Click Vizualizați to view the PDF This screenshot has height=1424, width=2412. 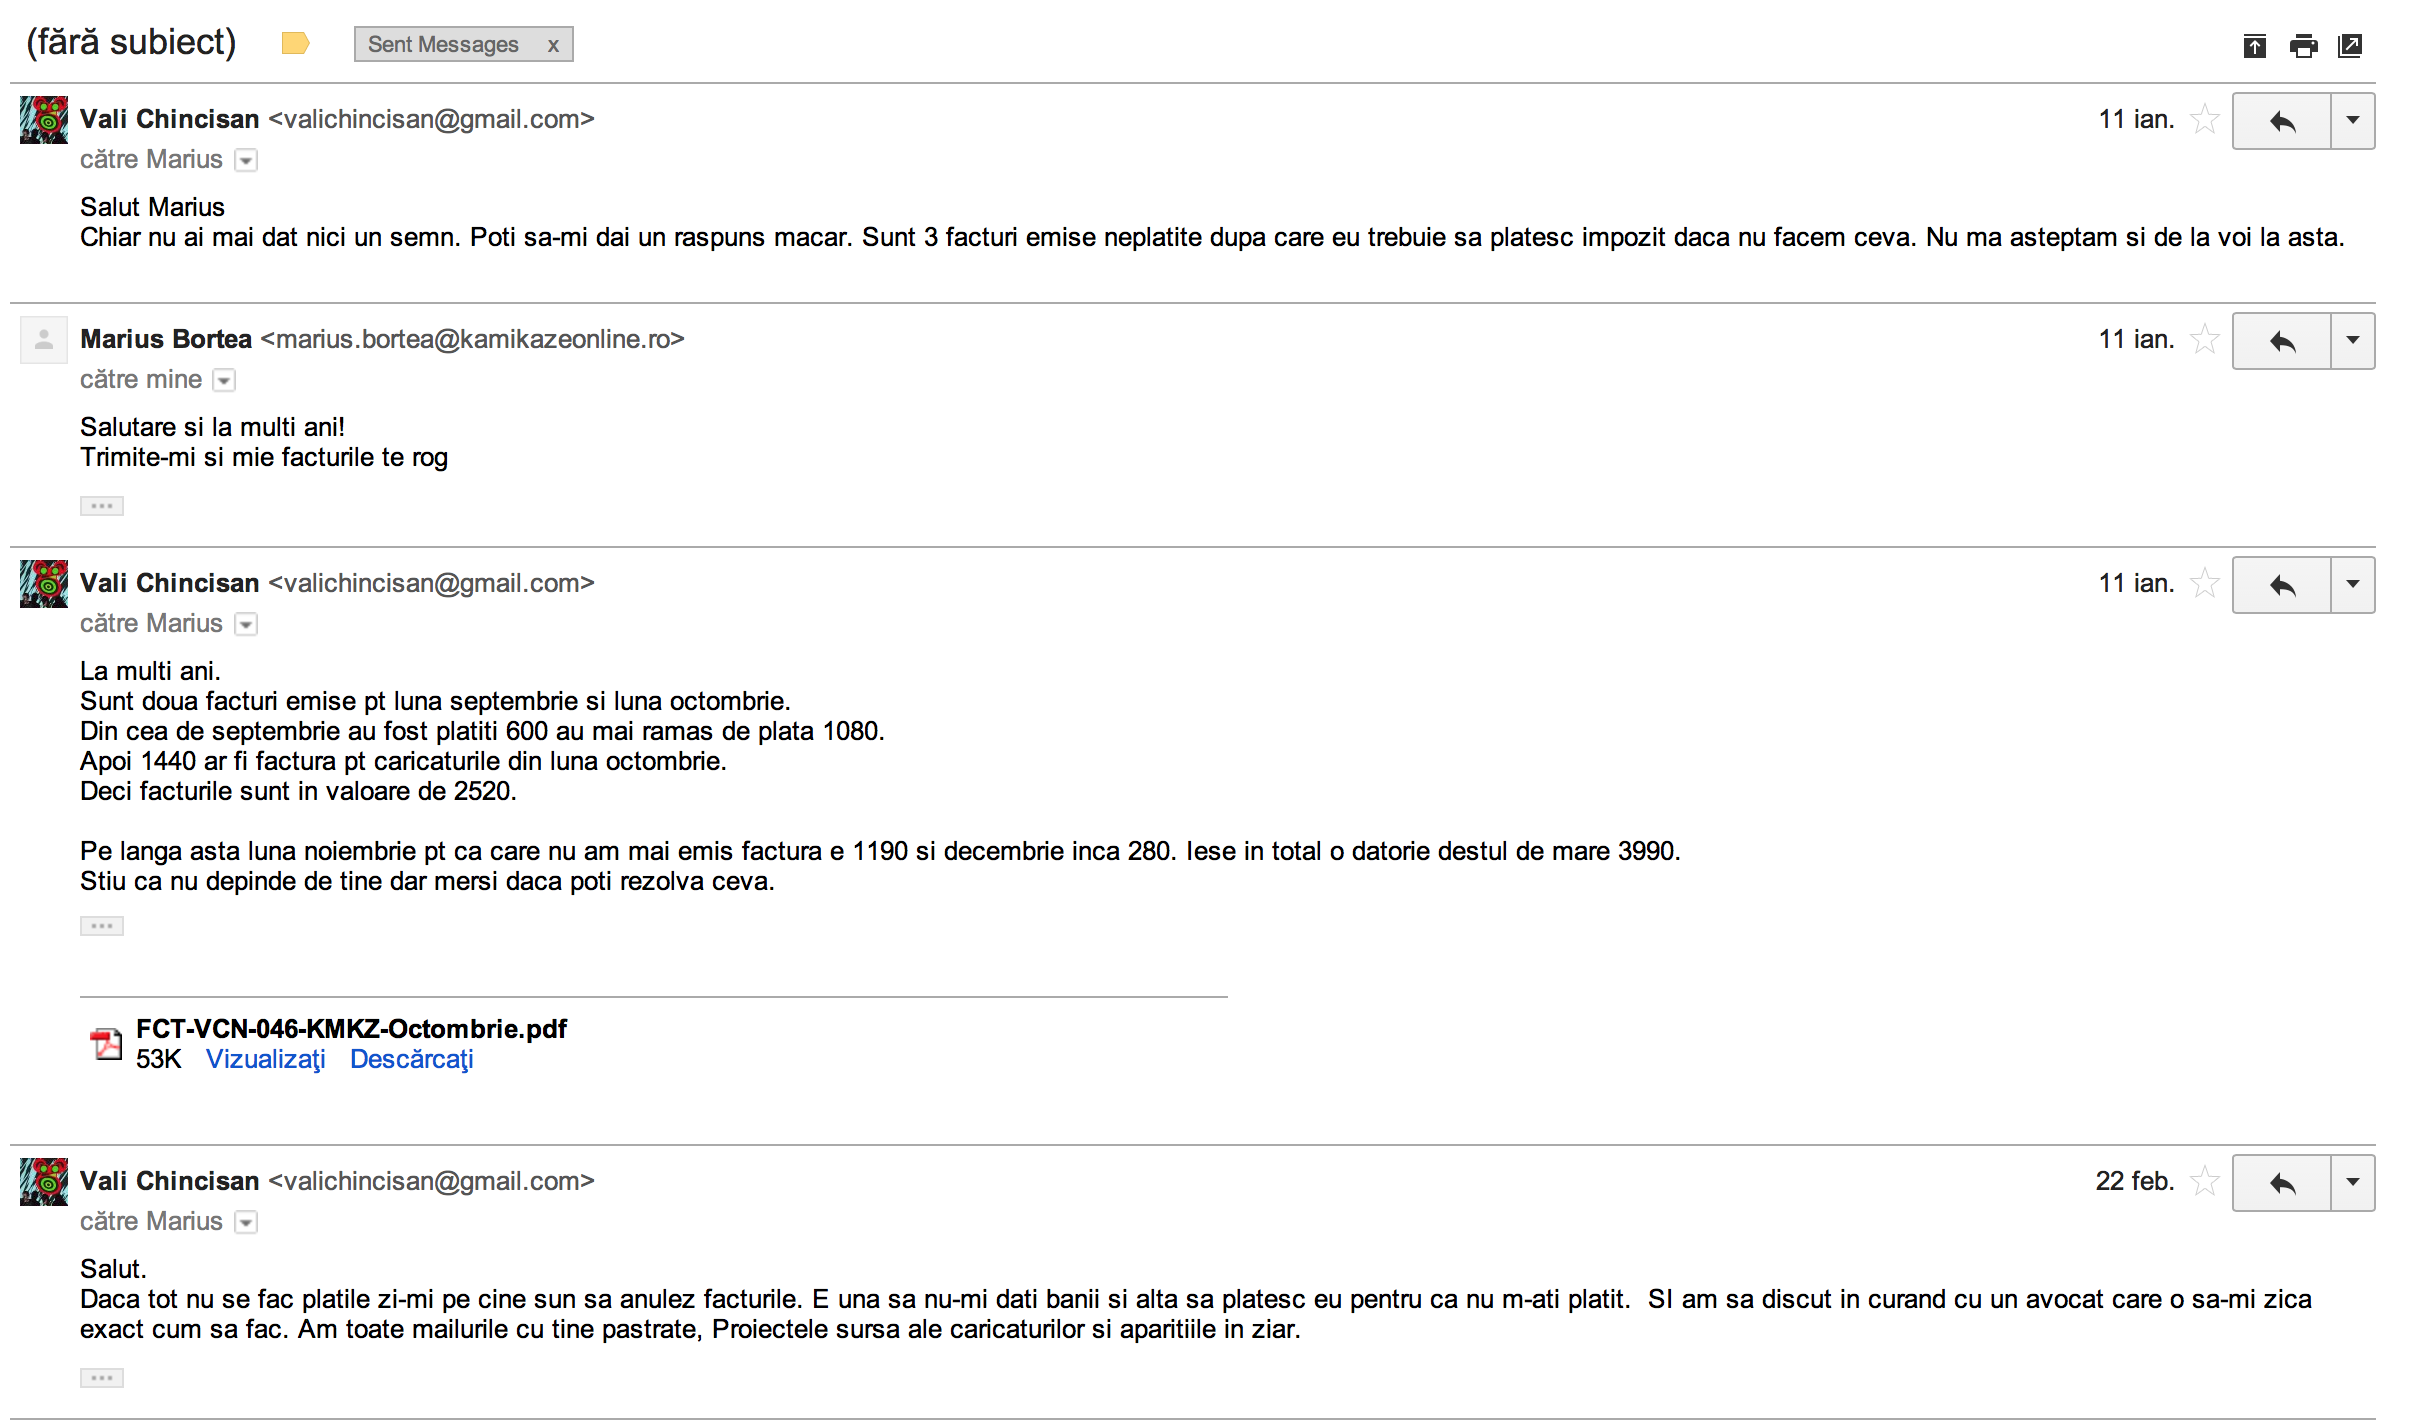(266, 1059)
